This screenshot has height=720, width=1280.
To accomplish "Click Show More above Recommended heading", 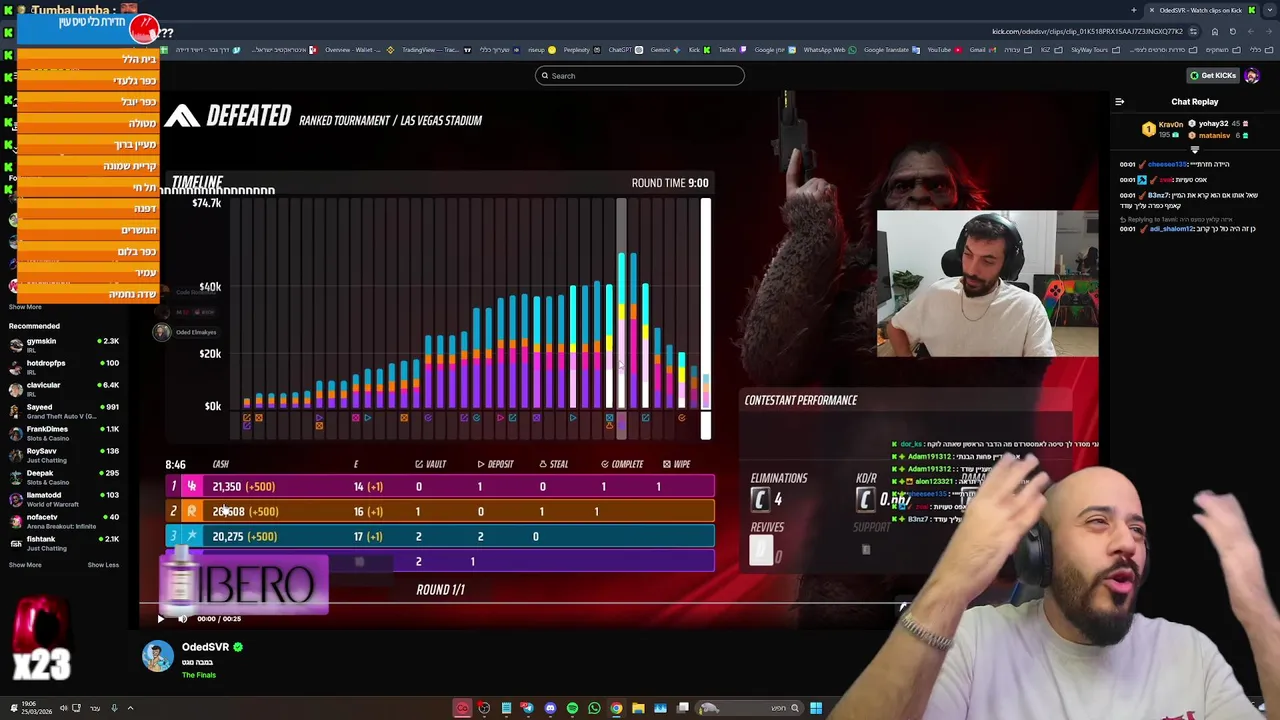I will (x=25, y=307).
